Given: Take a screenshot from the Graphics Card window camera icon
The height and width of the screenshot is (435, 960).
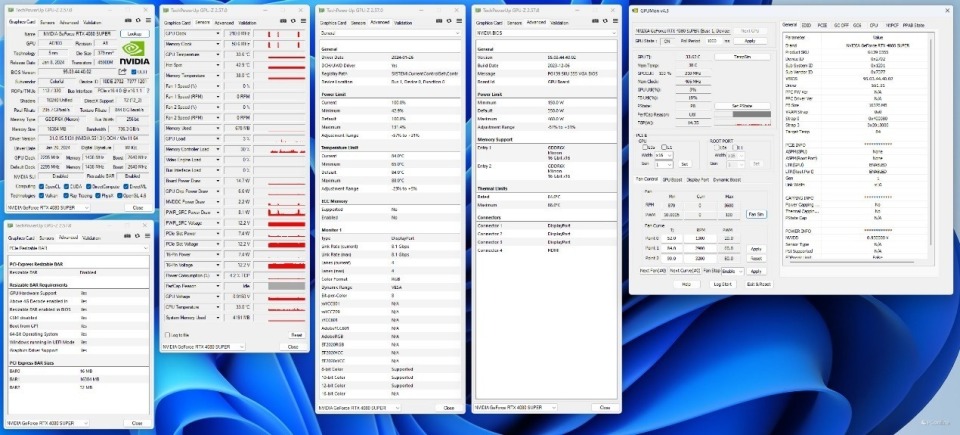Looking at the screenshot, I should tap(129, 21).
